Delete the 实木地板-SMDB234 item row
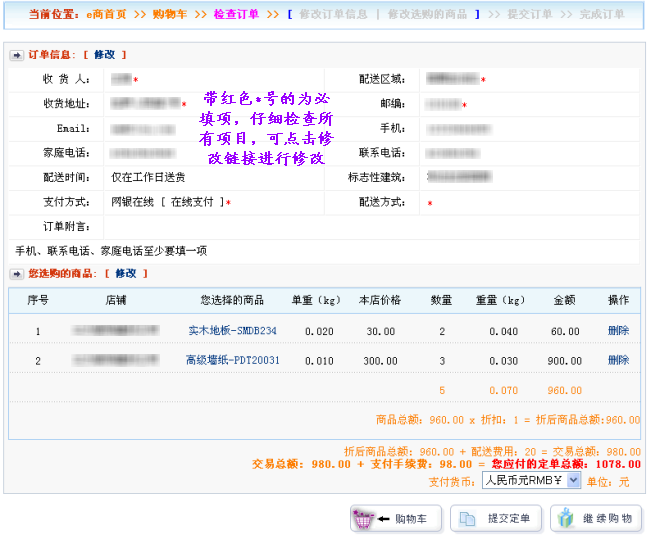Viewport: 650px width, 546px height. [x=618, y=331]
